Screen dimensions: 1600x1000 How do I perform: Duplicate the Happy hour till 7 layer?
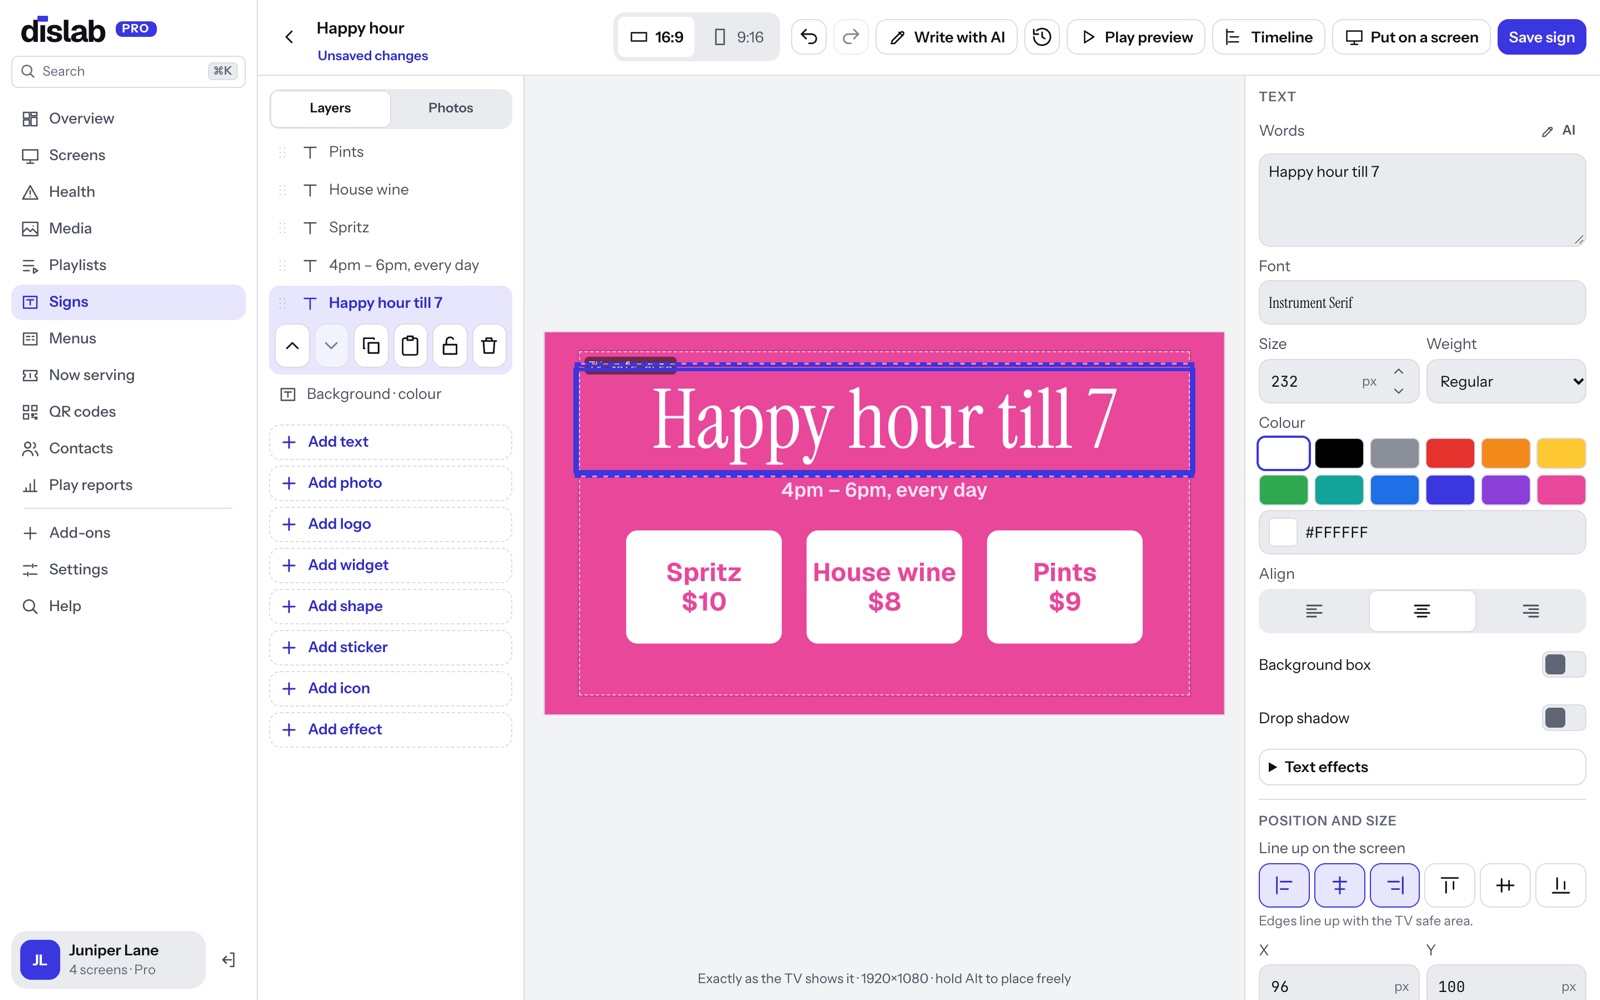(x=371, y=346)
